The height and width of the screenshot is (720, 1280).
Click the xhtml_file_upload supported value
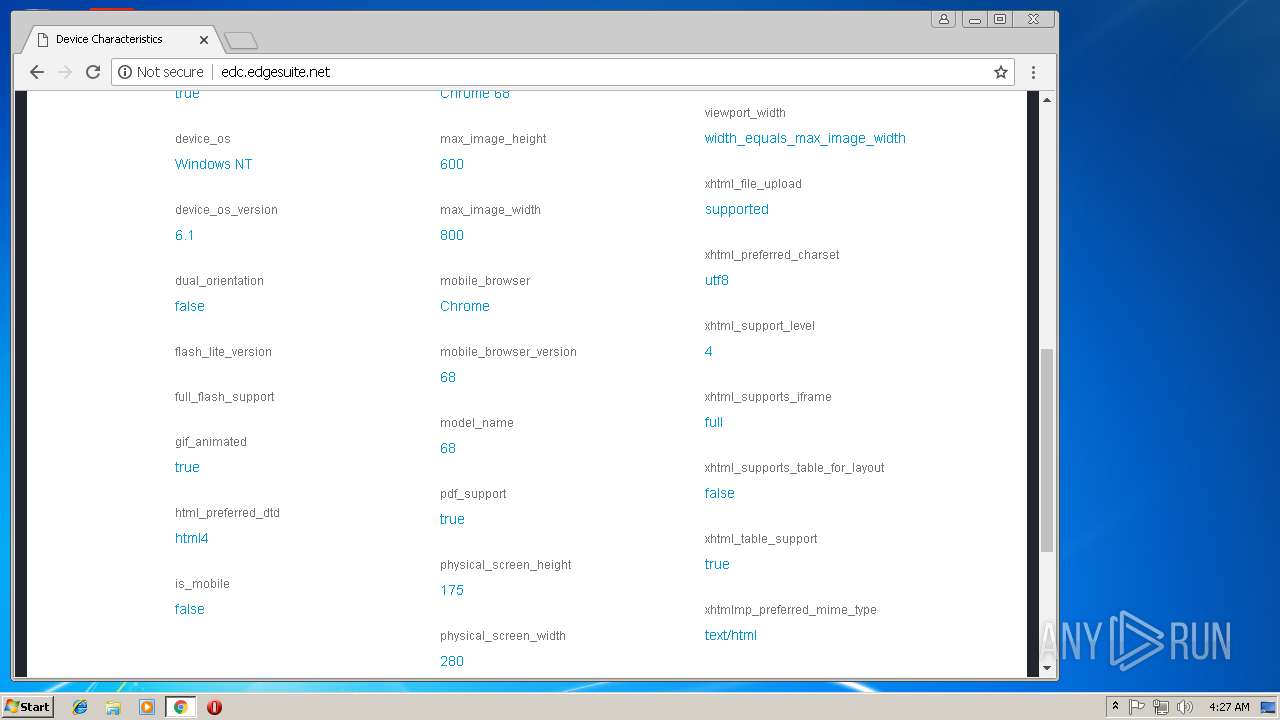[x=737, y=209]
